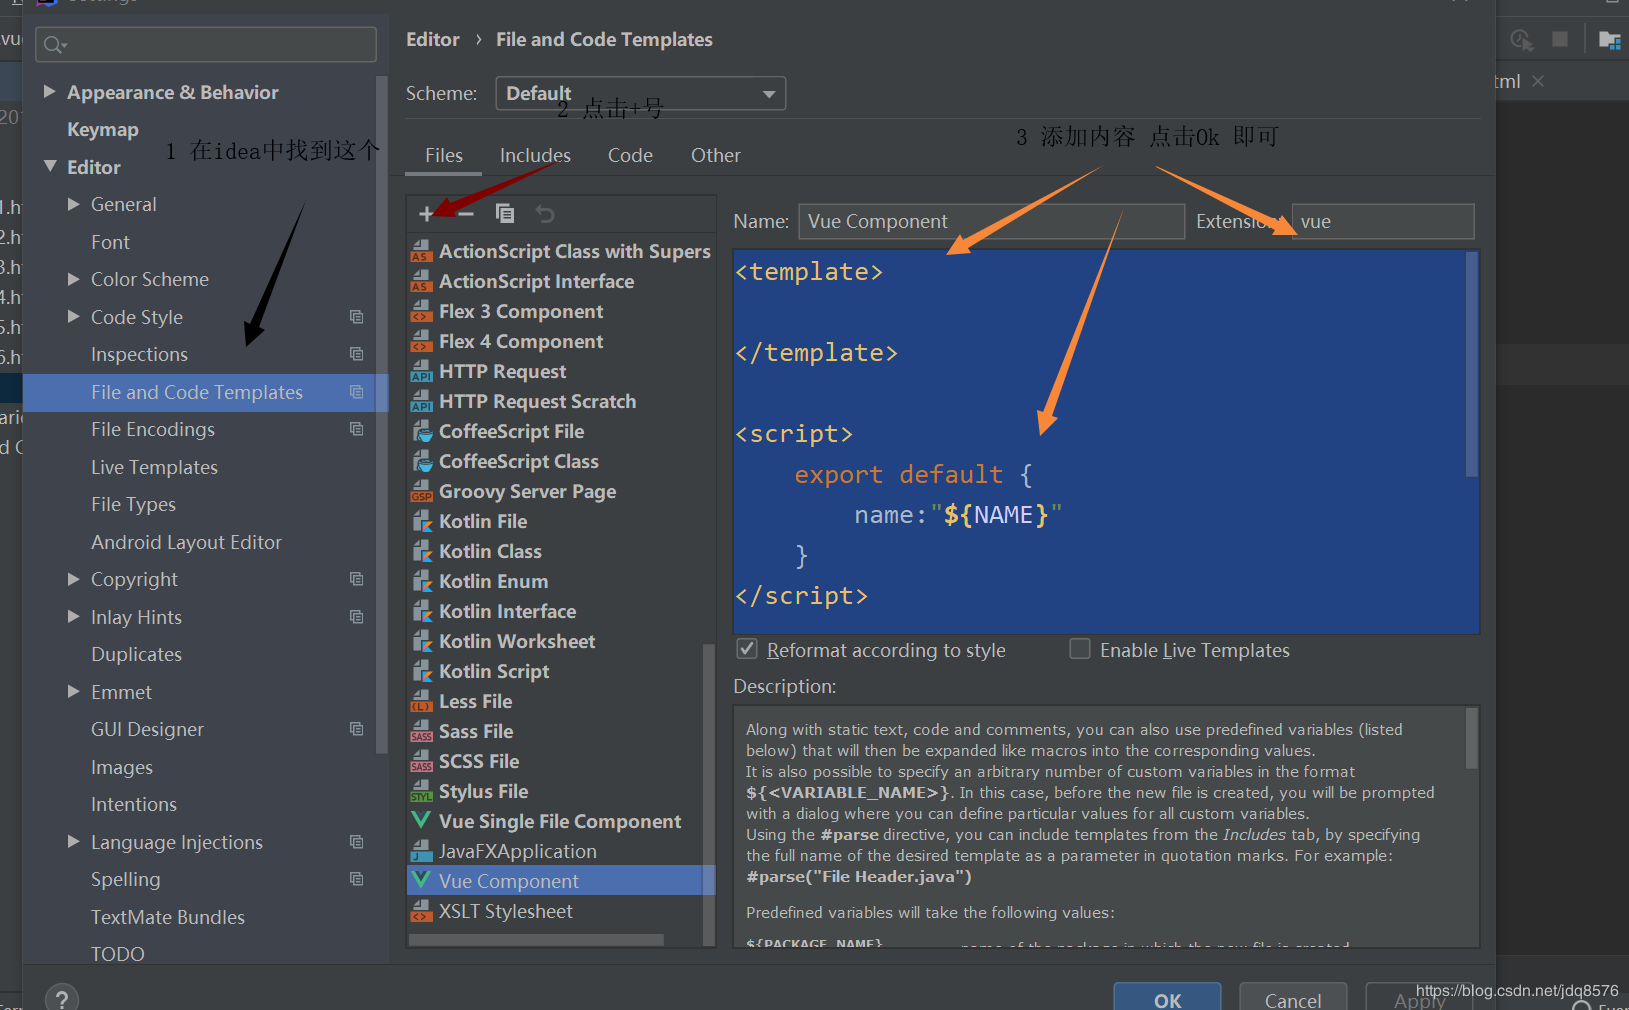This screenshot has height=1010, width=1629.
Task: Click the minus icon to remove template
Action: pyautogui.click(x=466, y=213)
